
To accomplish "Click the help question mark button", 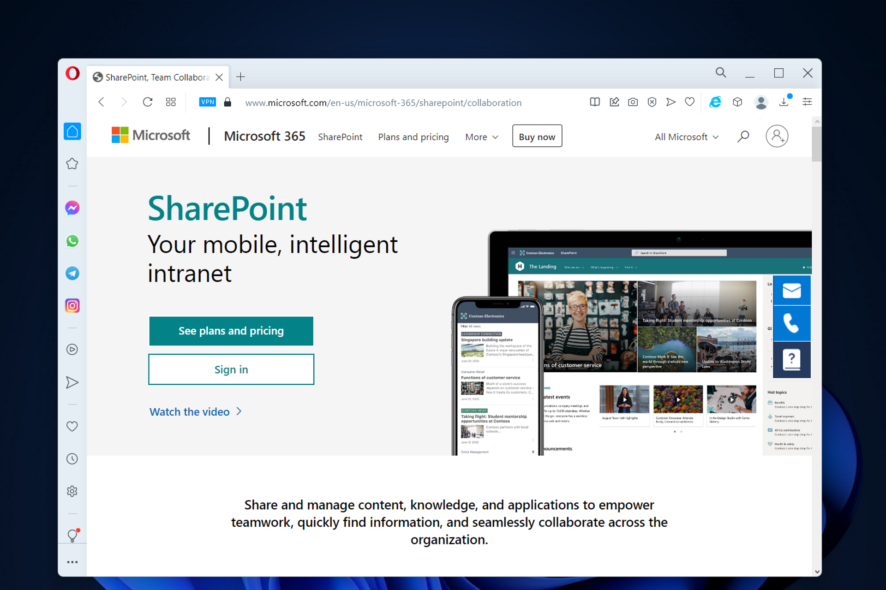I will coord(792,359).
